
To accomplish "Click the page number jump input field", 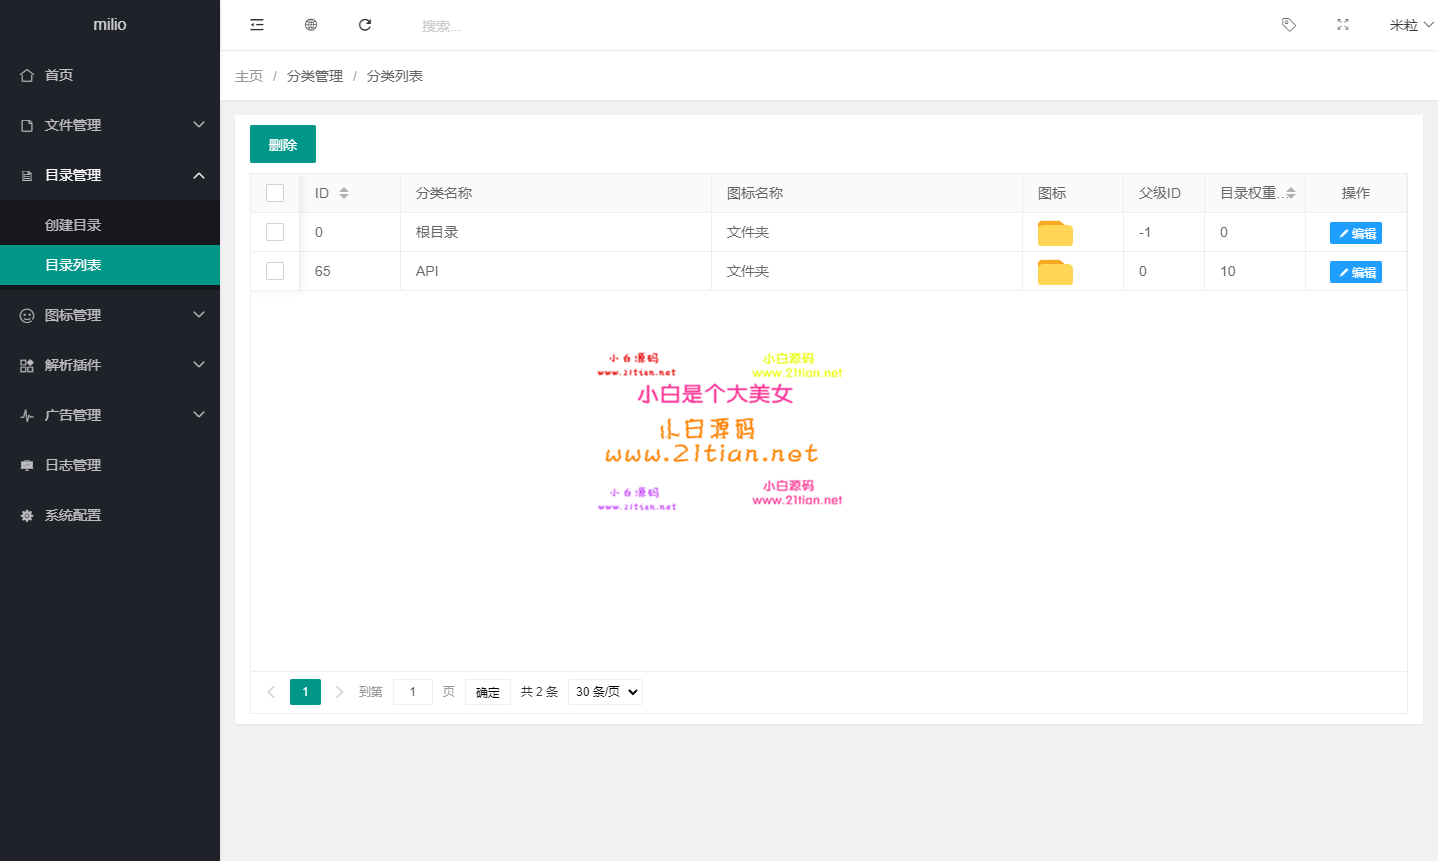I will 412,692.
